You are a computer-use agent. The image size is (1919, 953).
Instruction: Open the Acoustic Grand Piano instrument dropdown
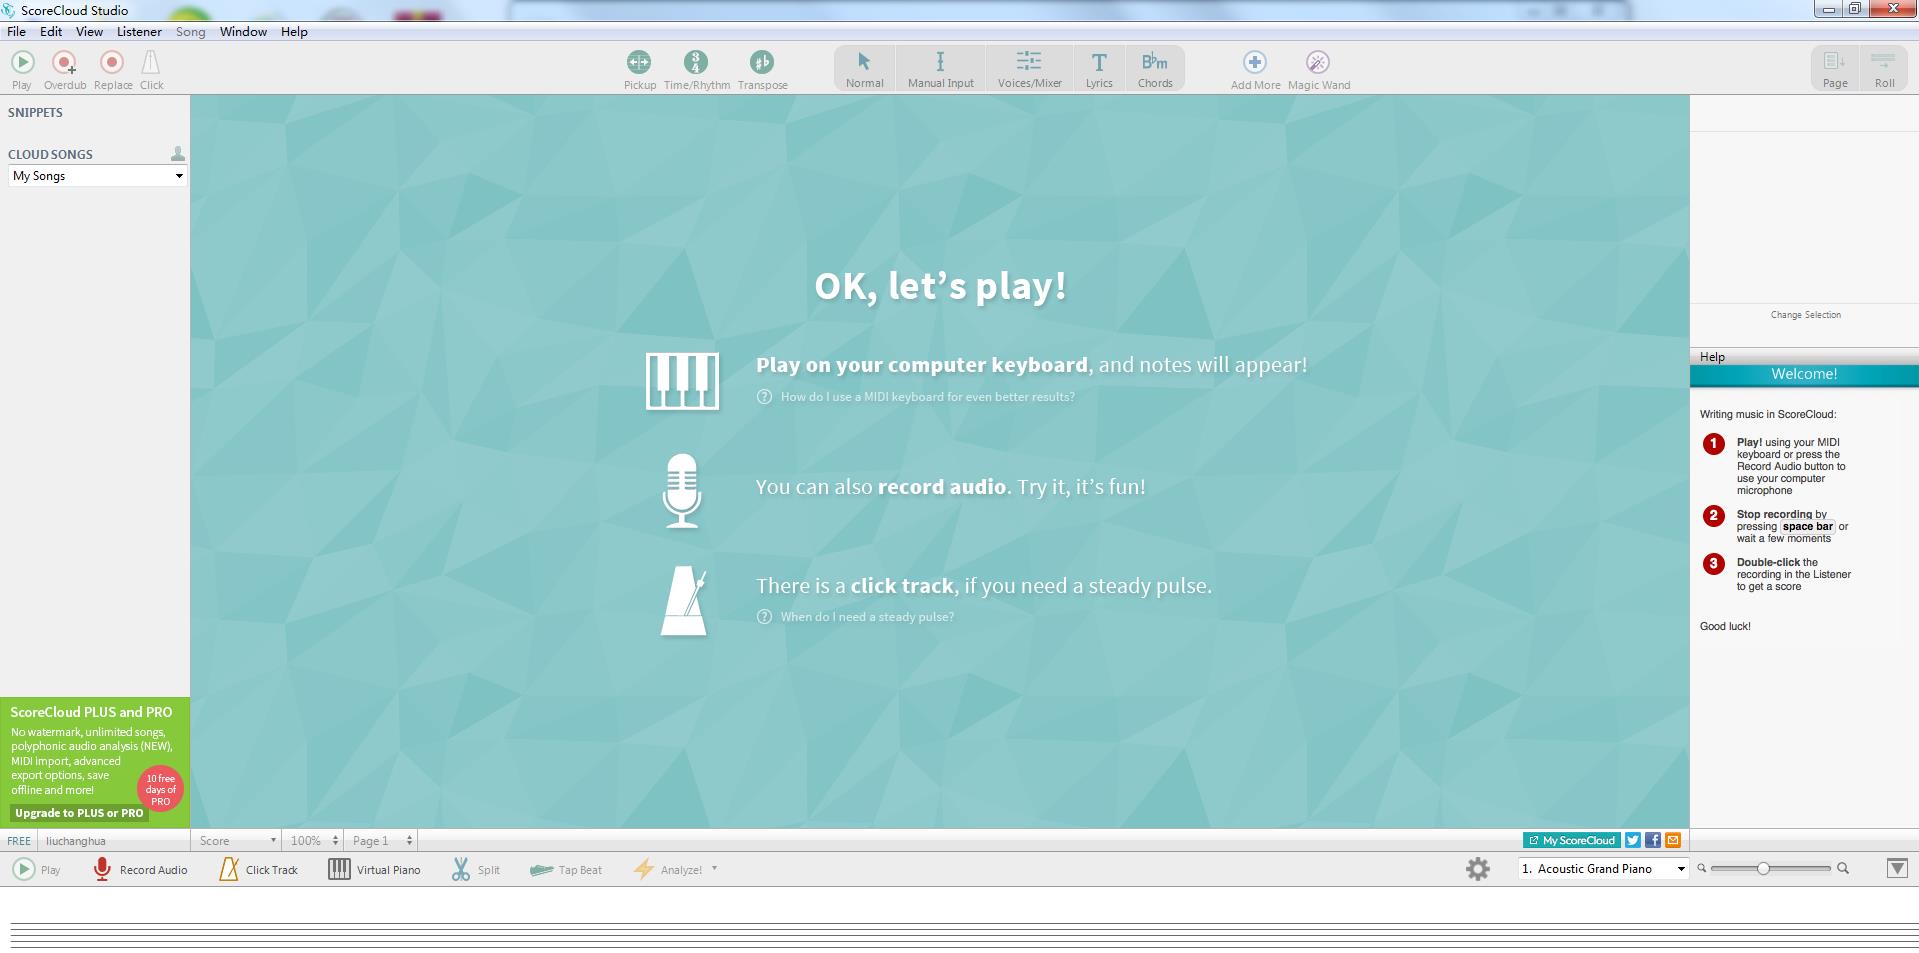(x=1603, y=869)
